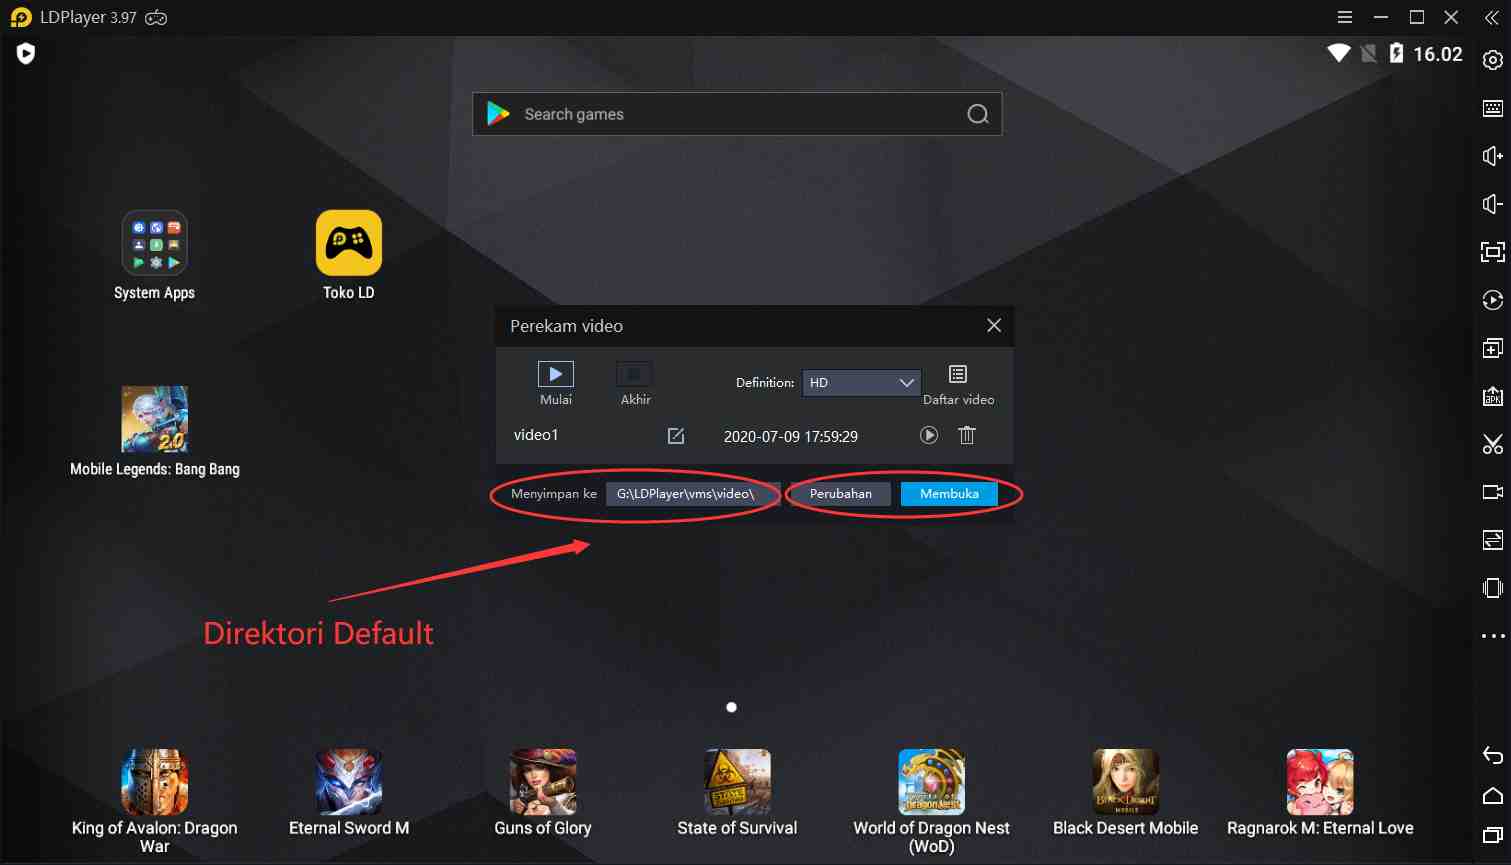
Task: Open LDPlayer hamburger menu in title bar
Action: [1345, 18]
